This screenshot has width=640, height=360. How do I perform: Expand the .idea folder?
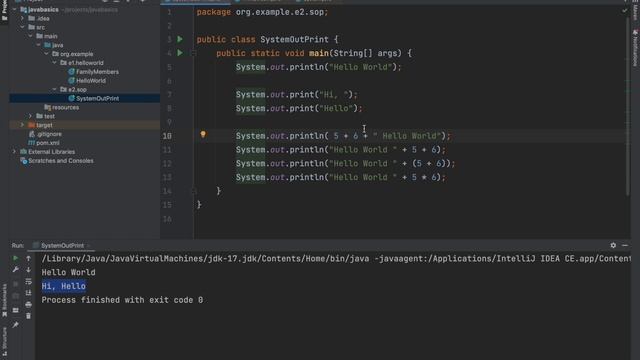[22, 18]
